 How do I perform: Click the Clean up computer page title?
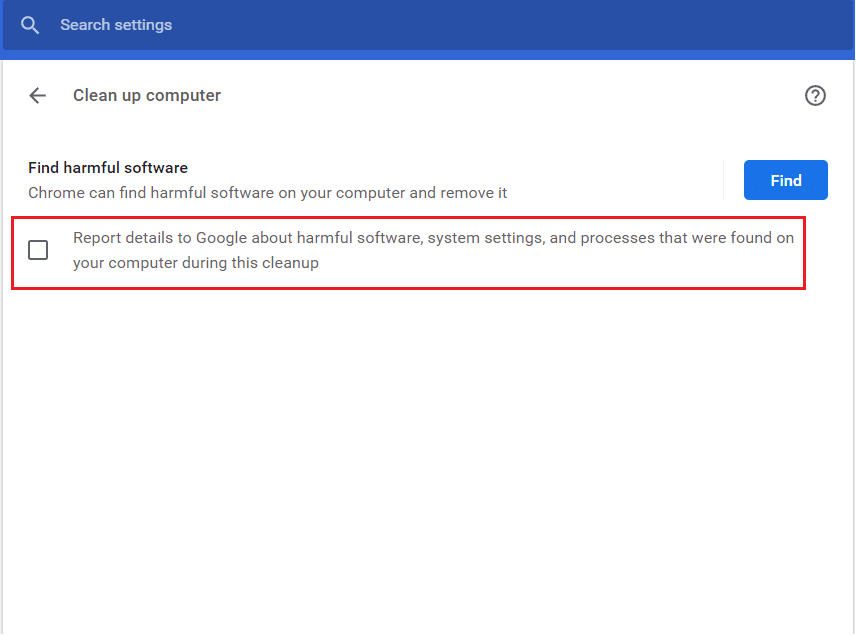pyautogui.click(x=147, y=96)
